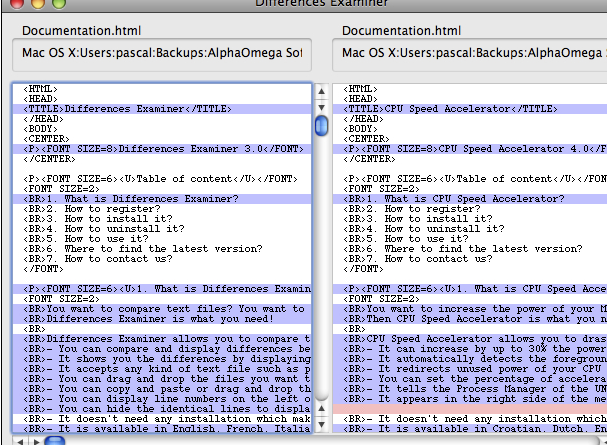The width and height of the screenshot is (607, 445).
Task: Click right line 'It is available in Croatian, Dutch'
Action: point(470,429)
